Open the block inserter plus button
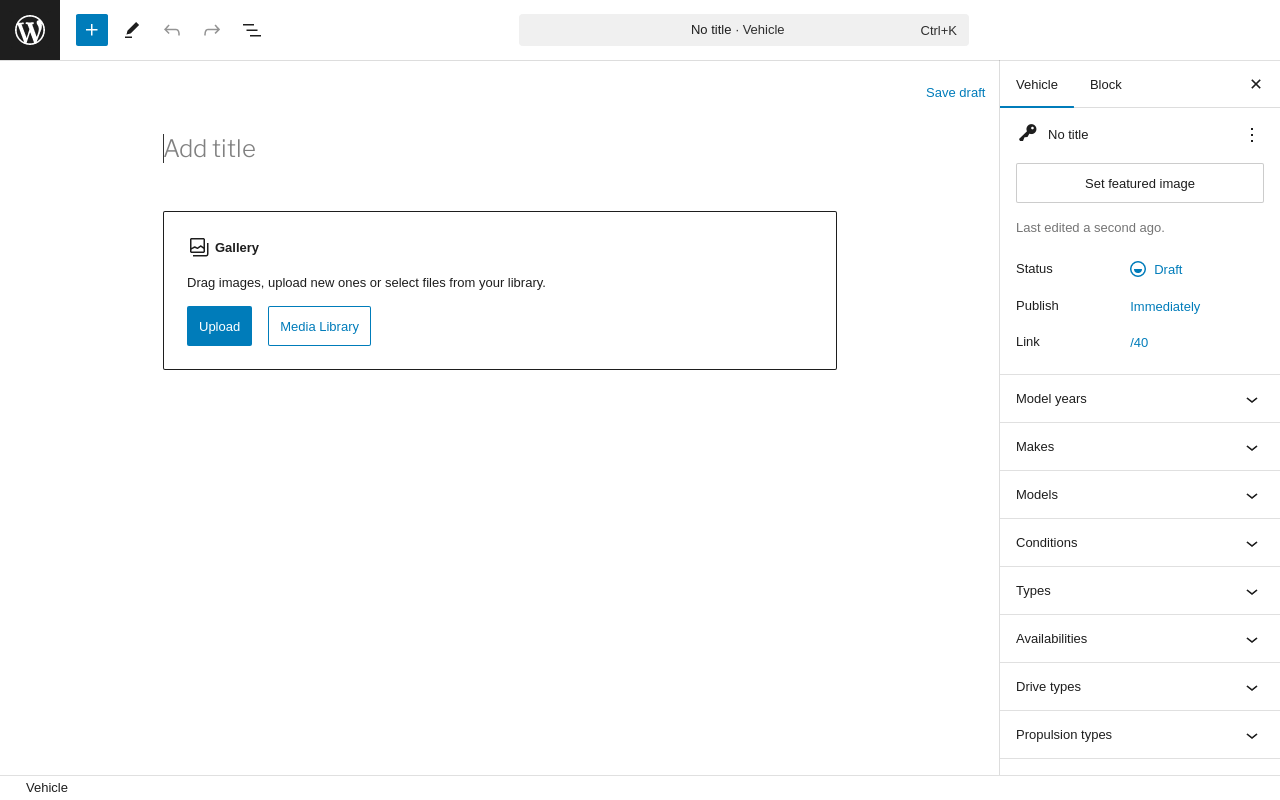This screenshot has width=1280, height=800. 92,30
